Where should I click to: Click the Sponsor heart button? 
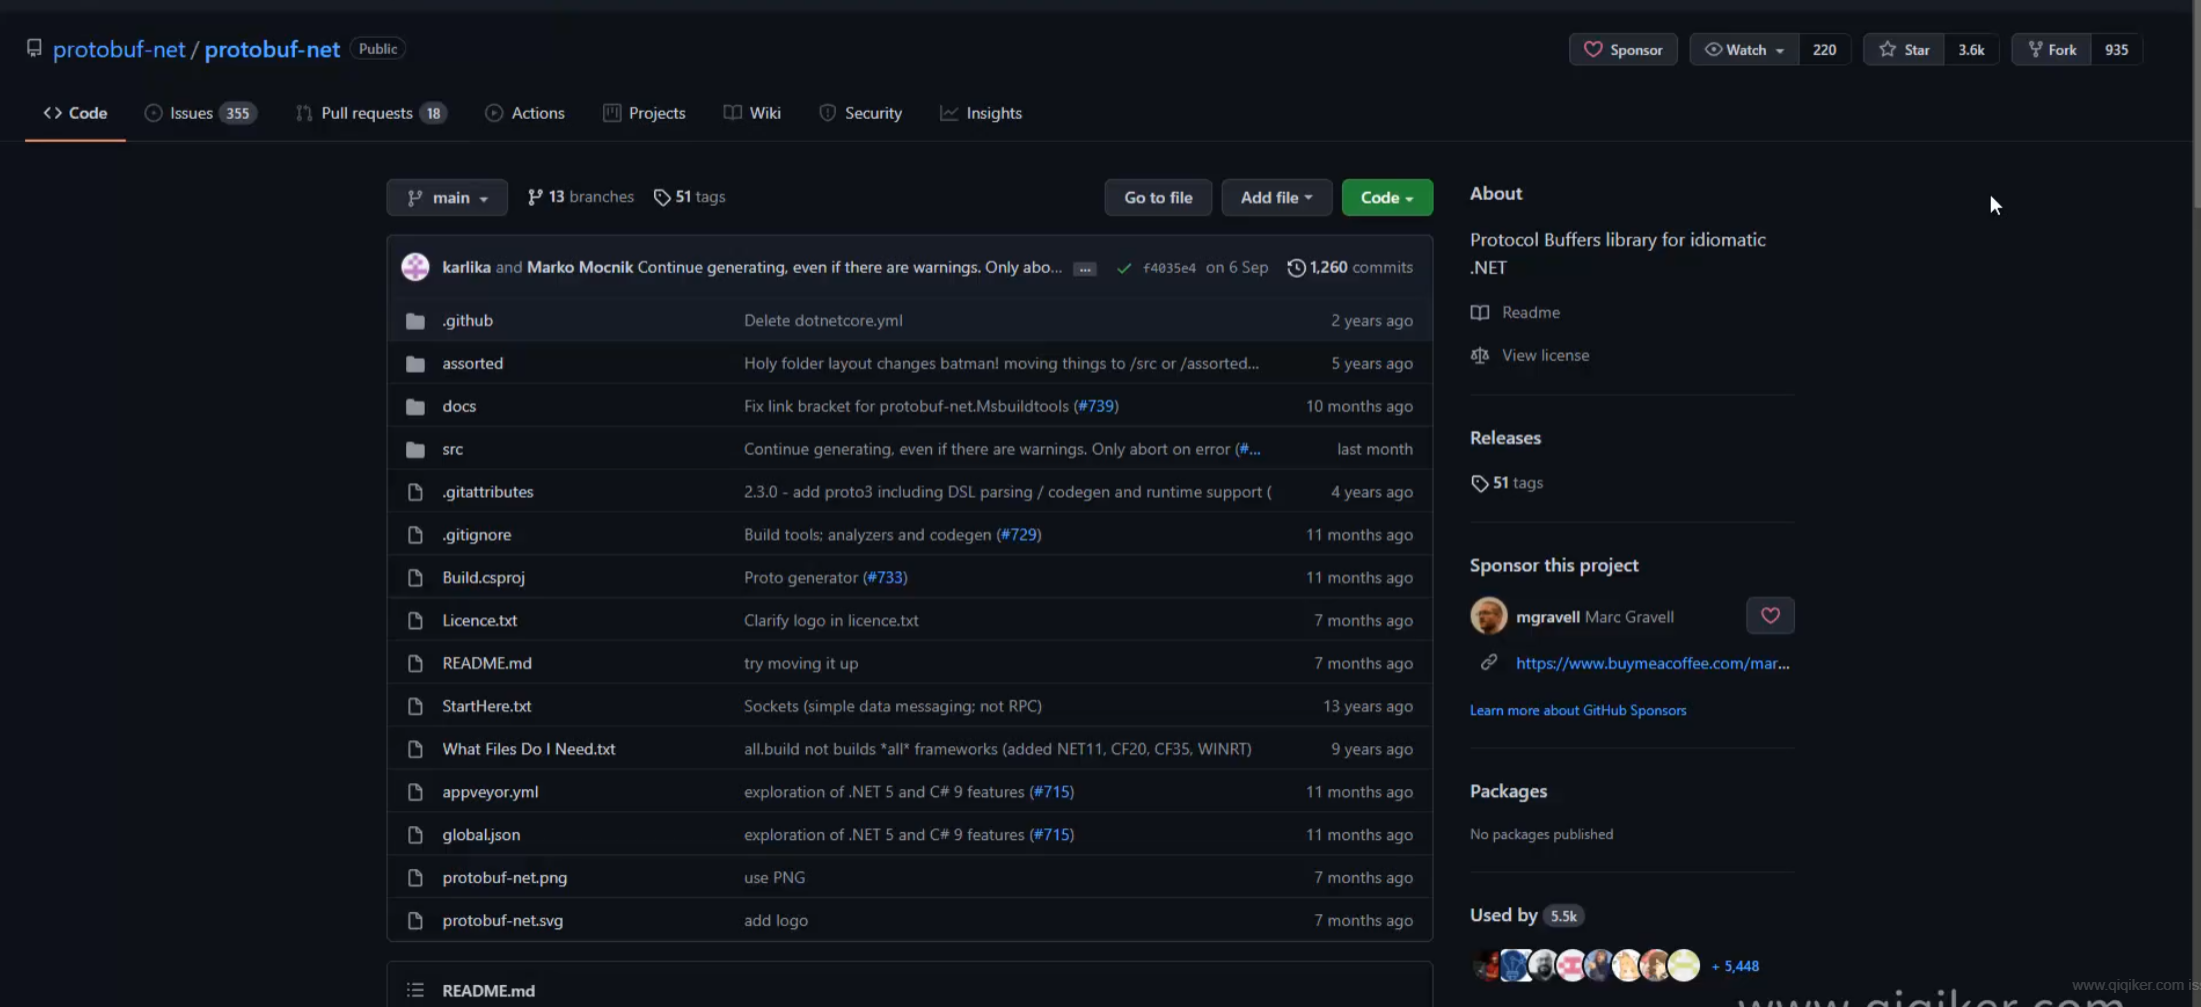click(x=1622, y=49)
